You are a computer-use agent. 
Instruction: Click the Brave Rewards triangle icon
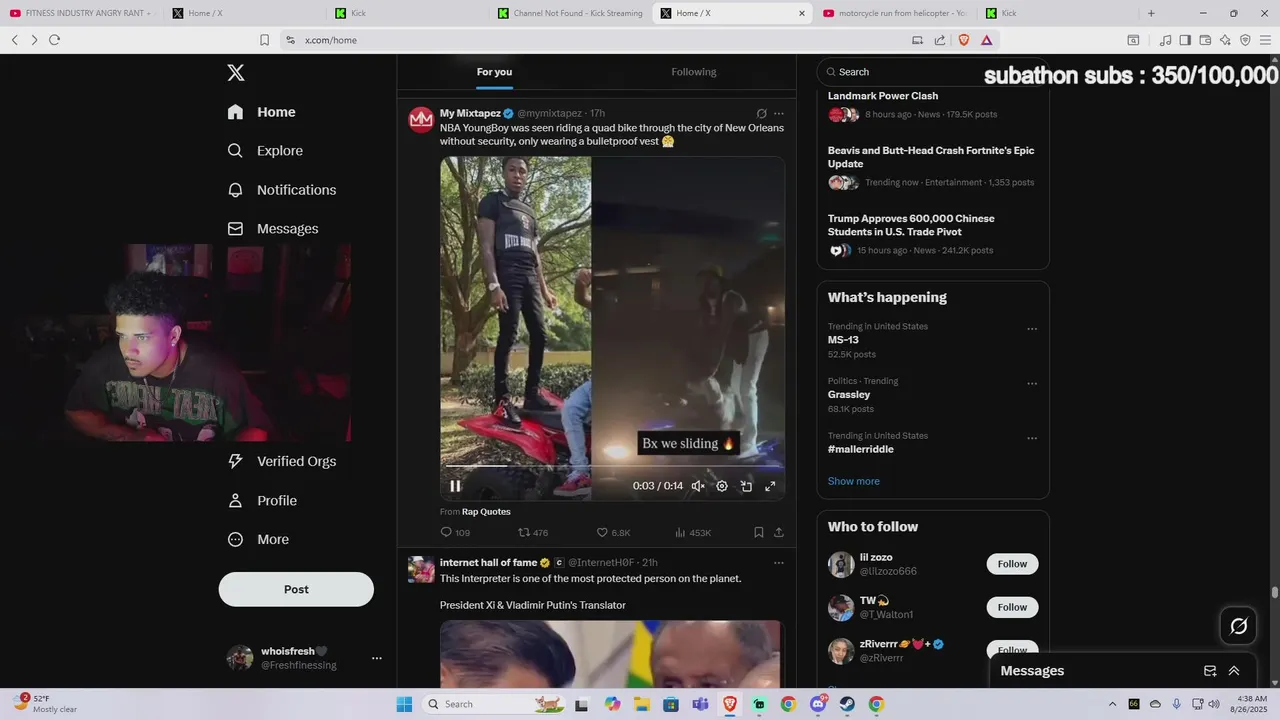pyautogui.click(x=987, y=40)
